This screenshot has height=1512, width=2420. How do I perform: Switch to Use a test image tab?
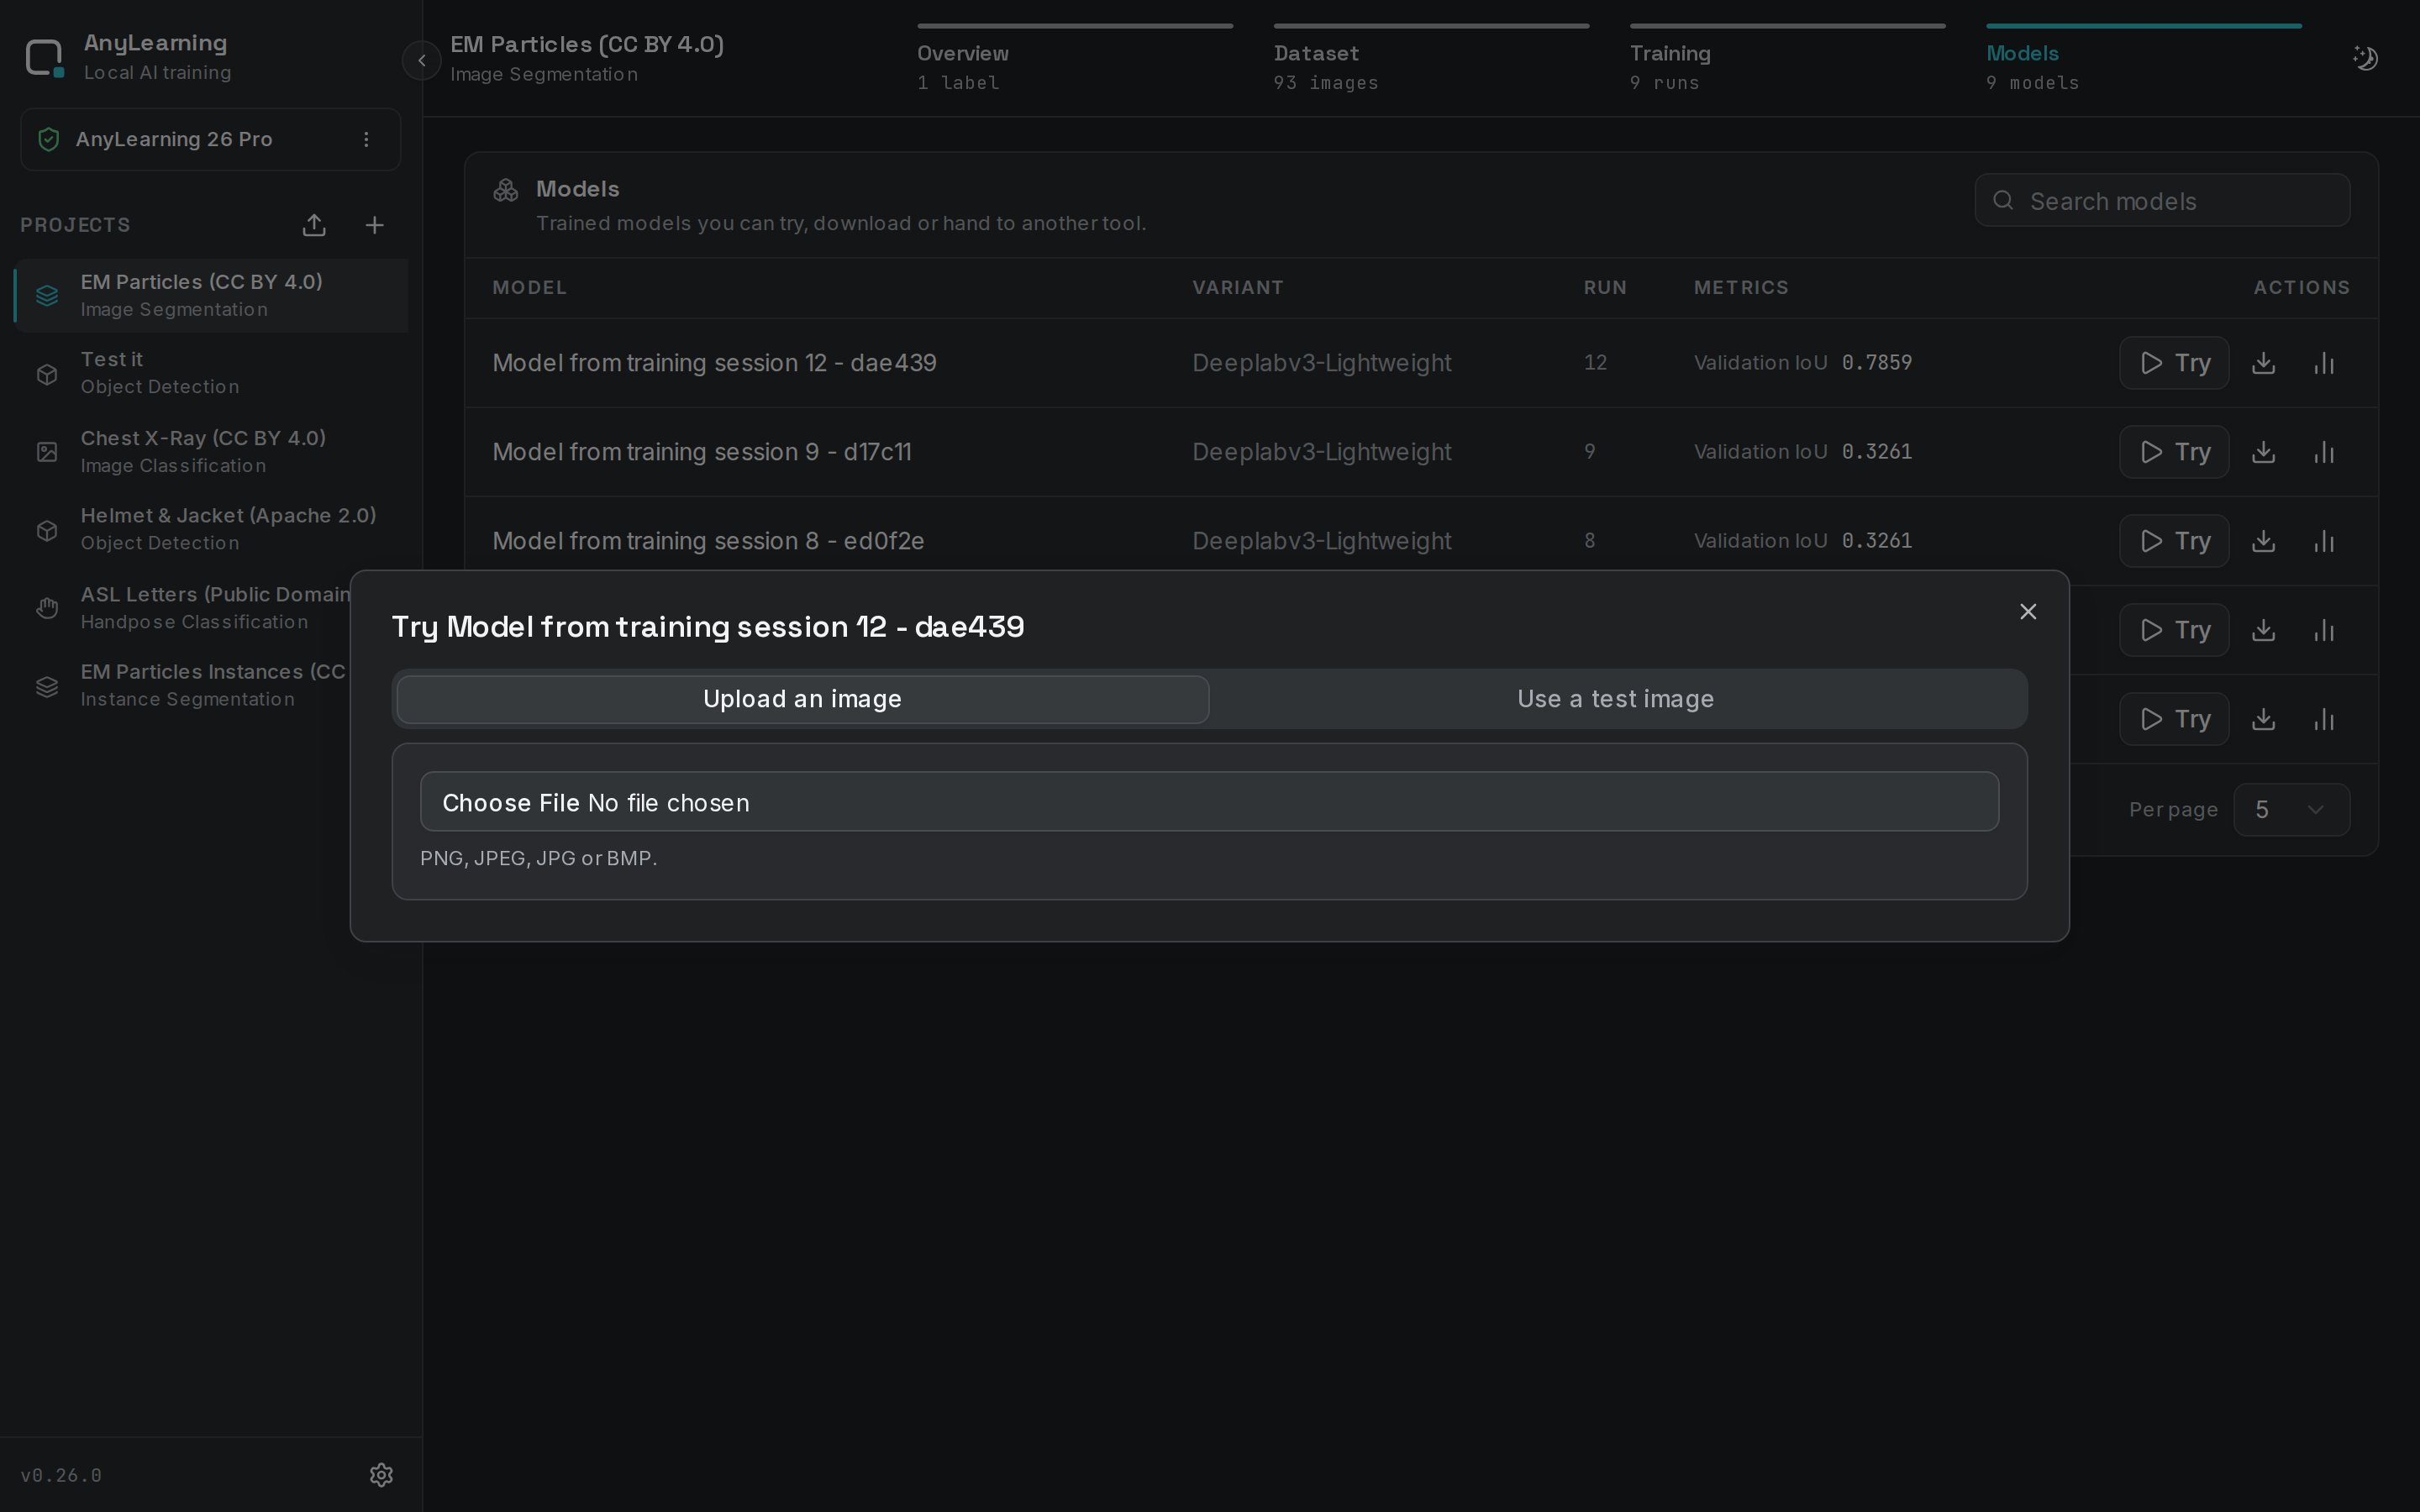(x=1615, y=699)
